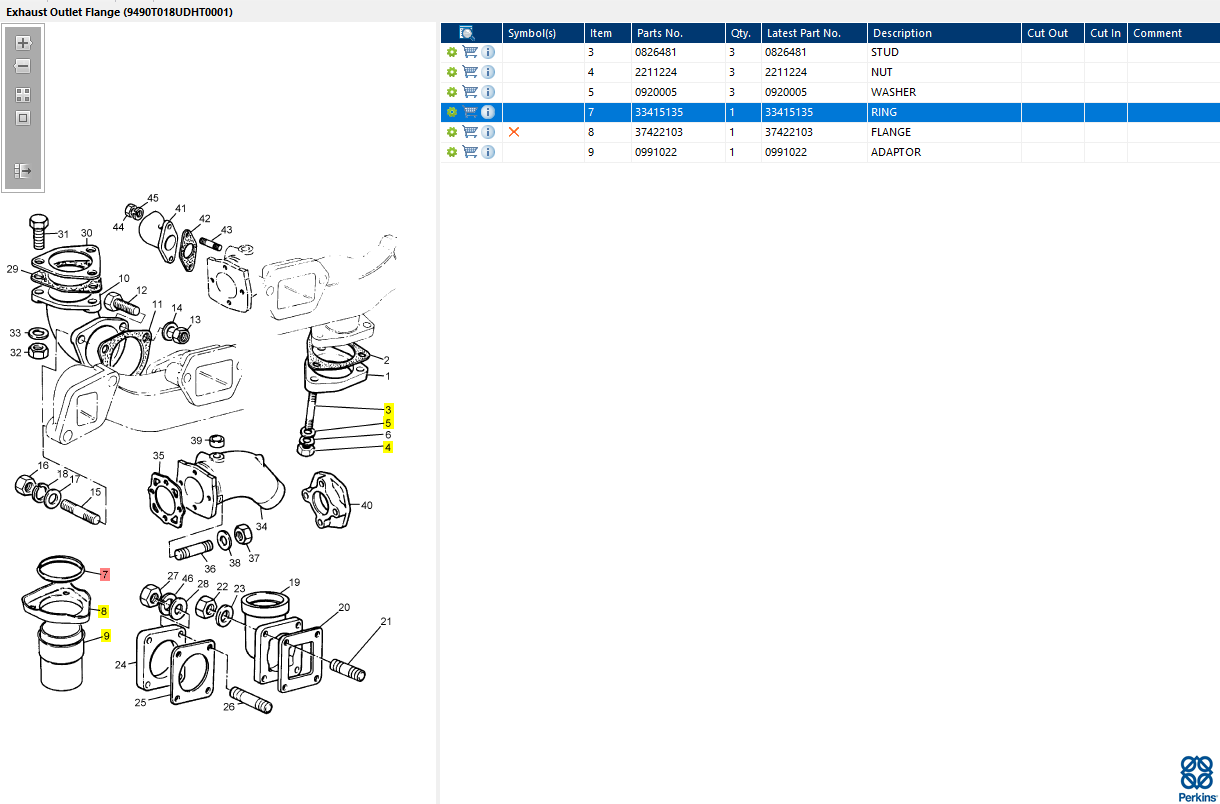1220x804 pixels.
Task: Add ADAPTOR 0991022 to cart
Action: click(x=470, y=152)
